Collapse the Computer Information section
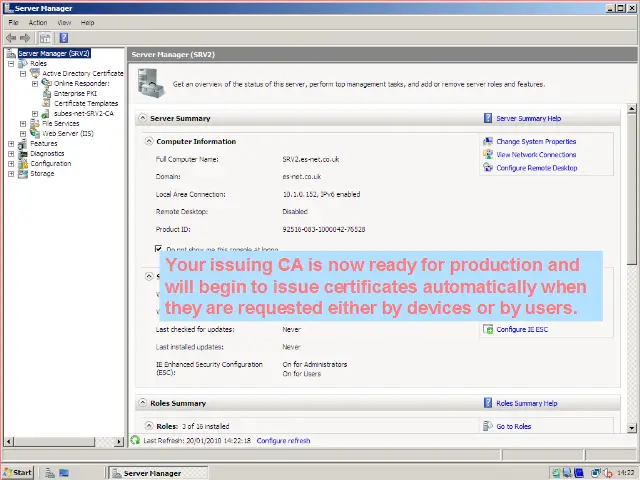Screen dimensions: 640x480 pyautogui.click(x=149, y=141)
